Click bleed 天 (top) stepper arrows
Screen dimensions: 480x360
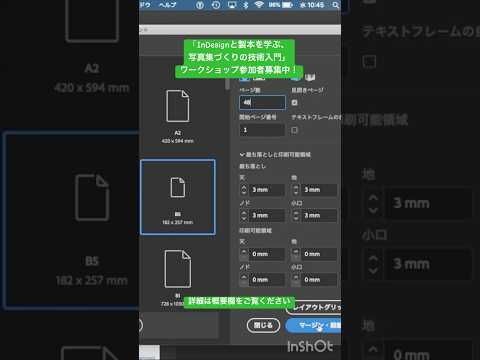[244, 190]
